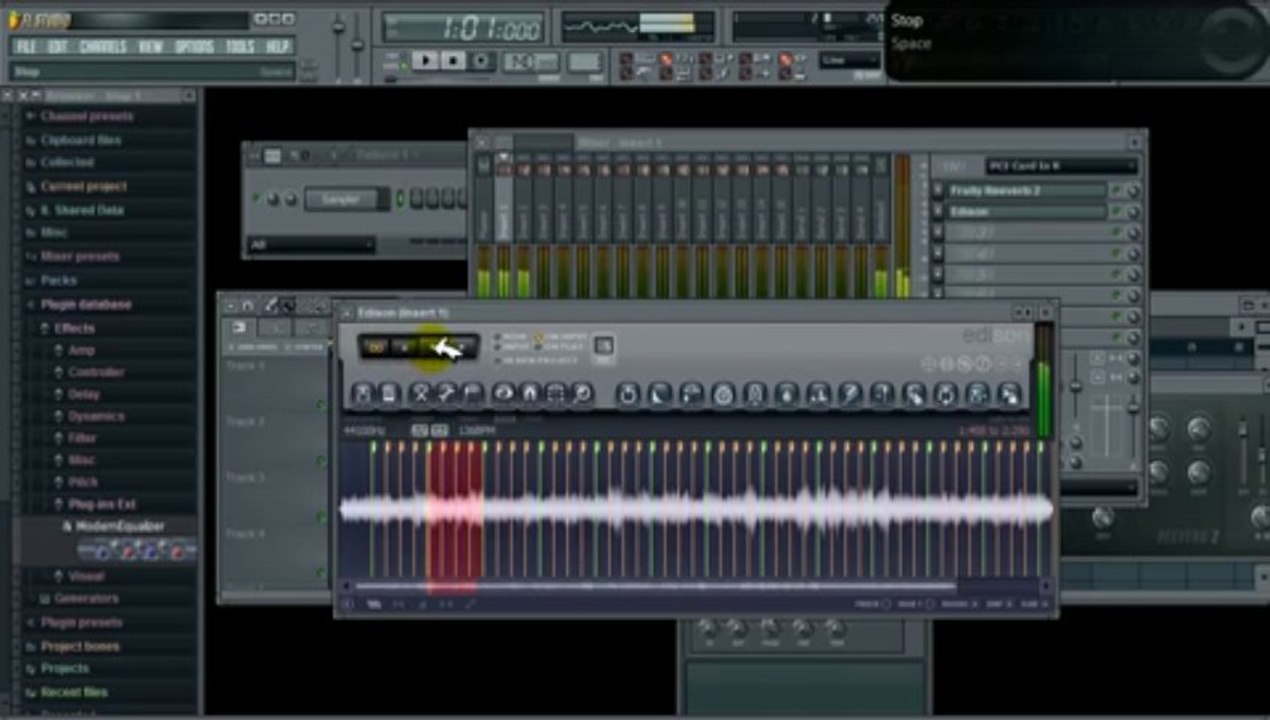
Task: Open Edison's scissors edit menu
Action: pos(421,394)
